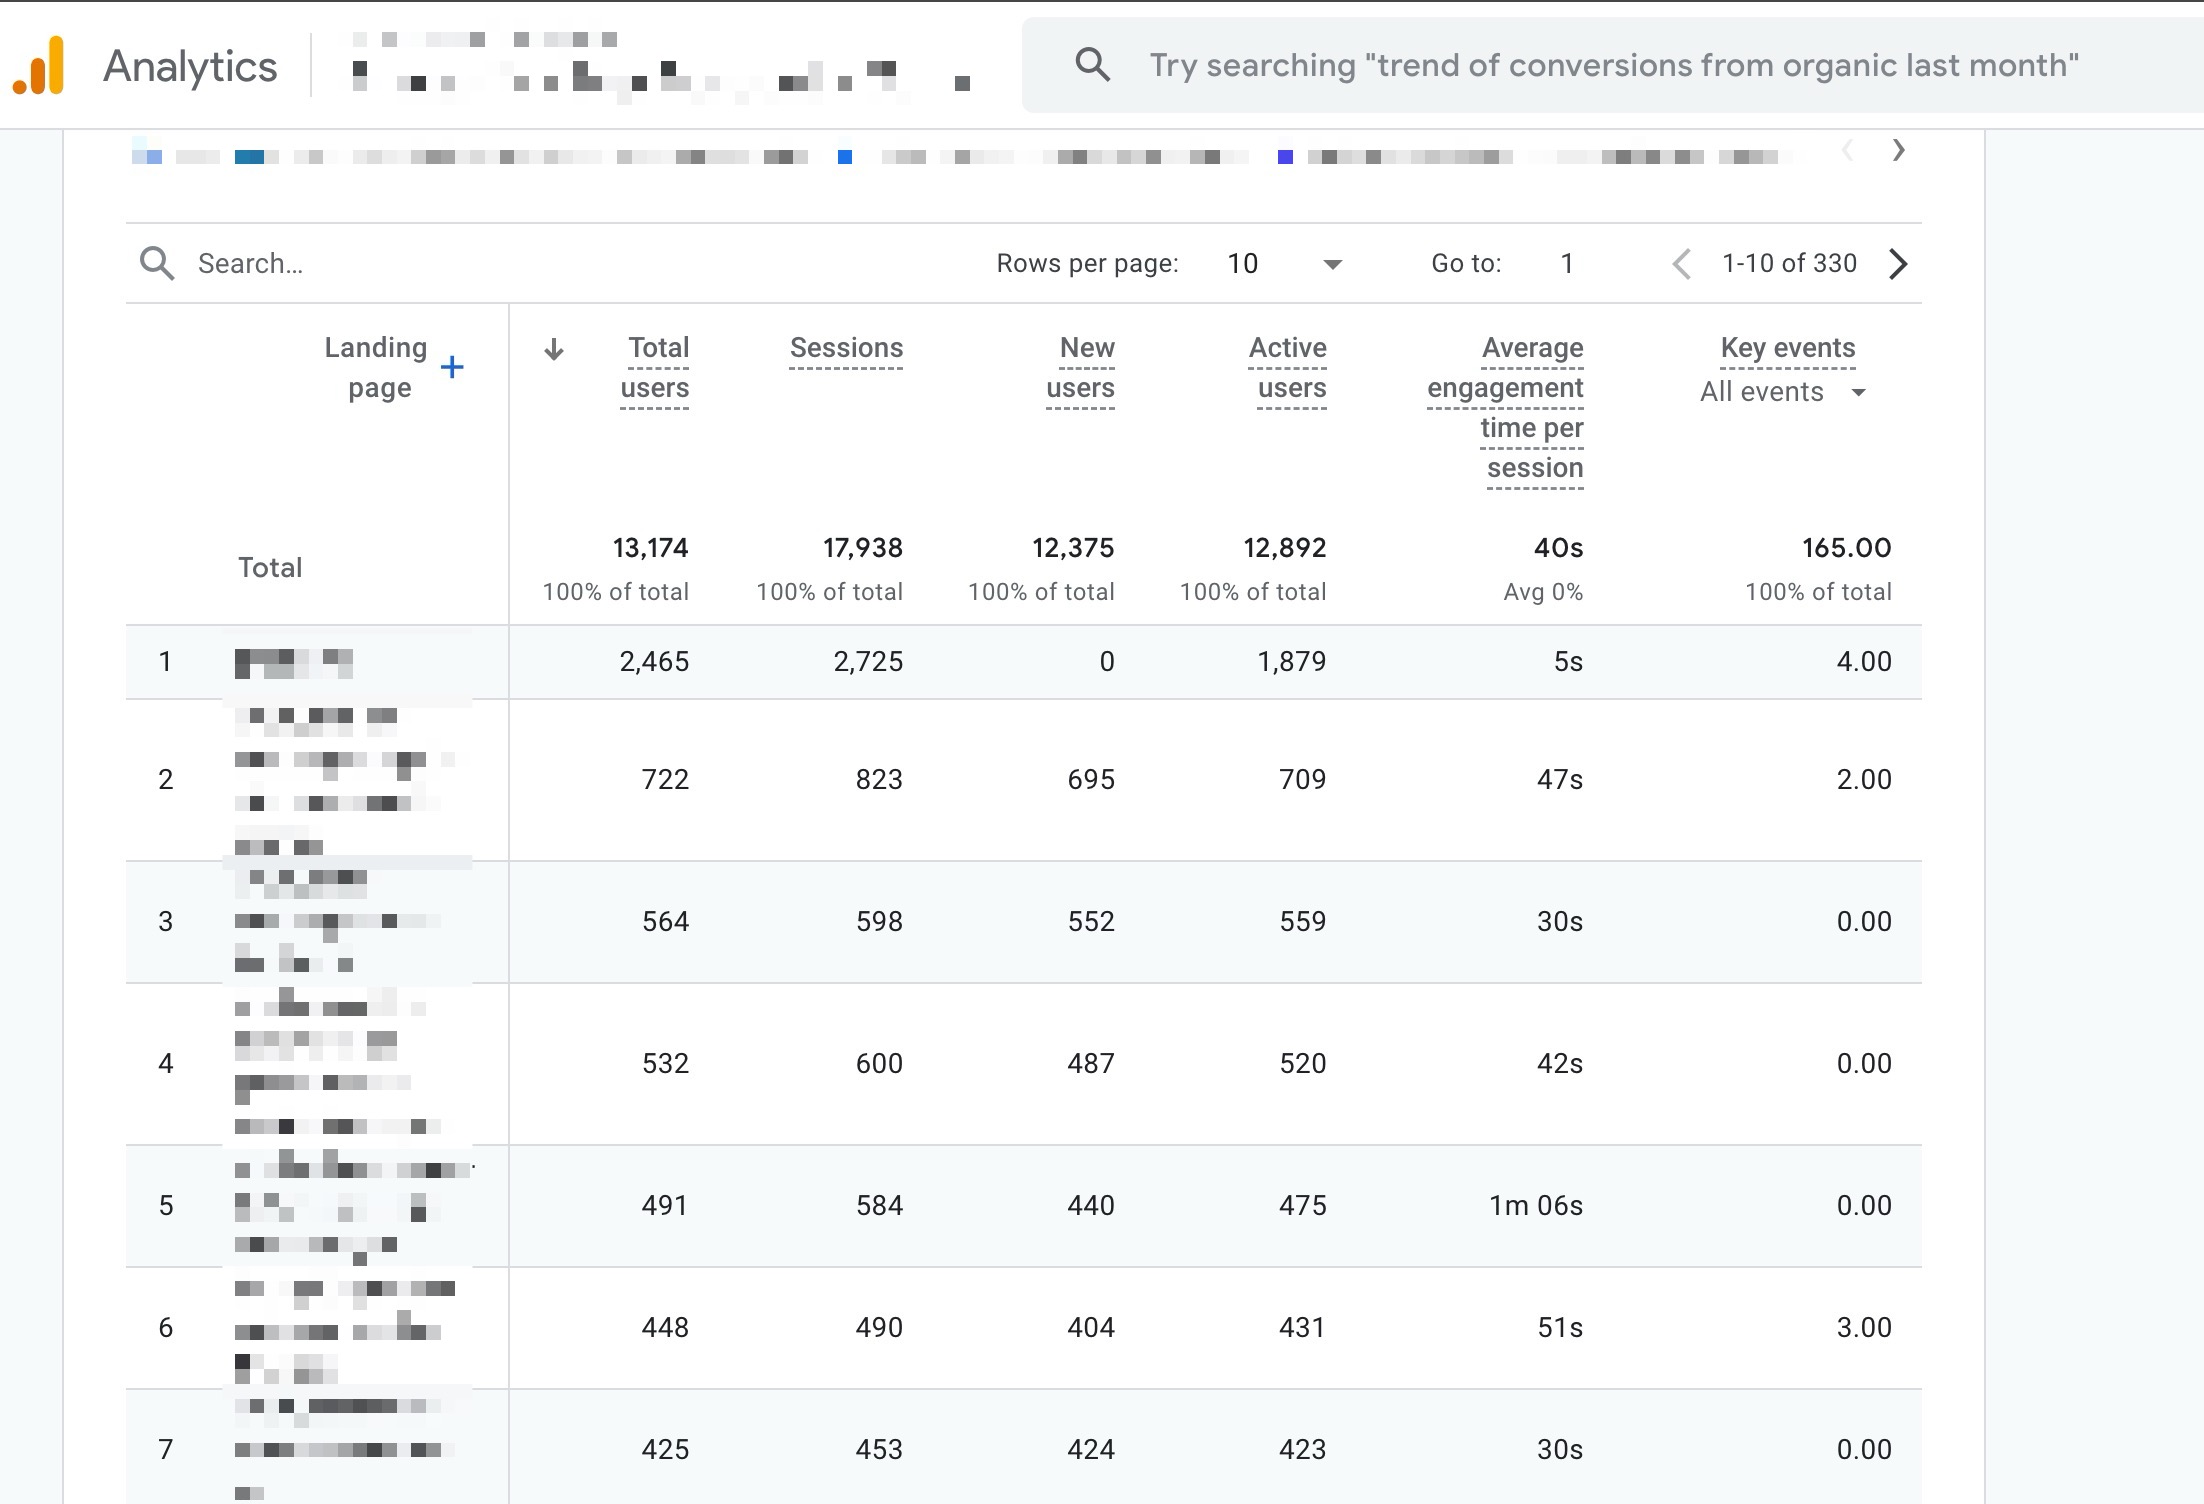The width and height of the screenshot is (2204, 1504).
Task: Open the Key events All events dropdown
Action: pyautogui.click(x=1783, y=392)
